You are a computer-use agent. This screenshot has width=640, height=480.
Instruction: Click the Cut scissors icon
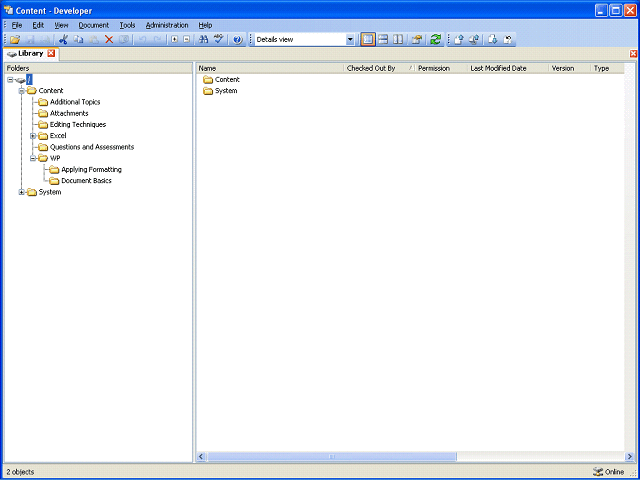(63, 40)
